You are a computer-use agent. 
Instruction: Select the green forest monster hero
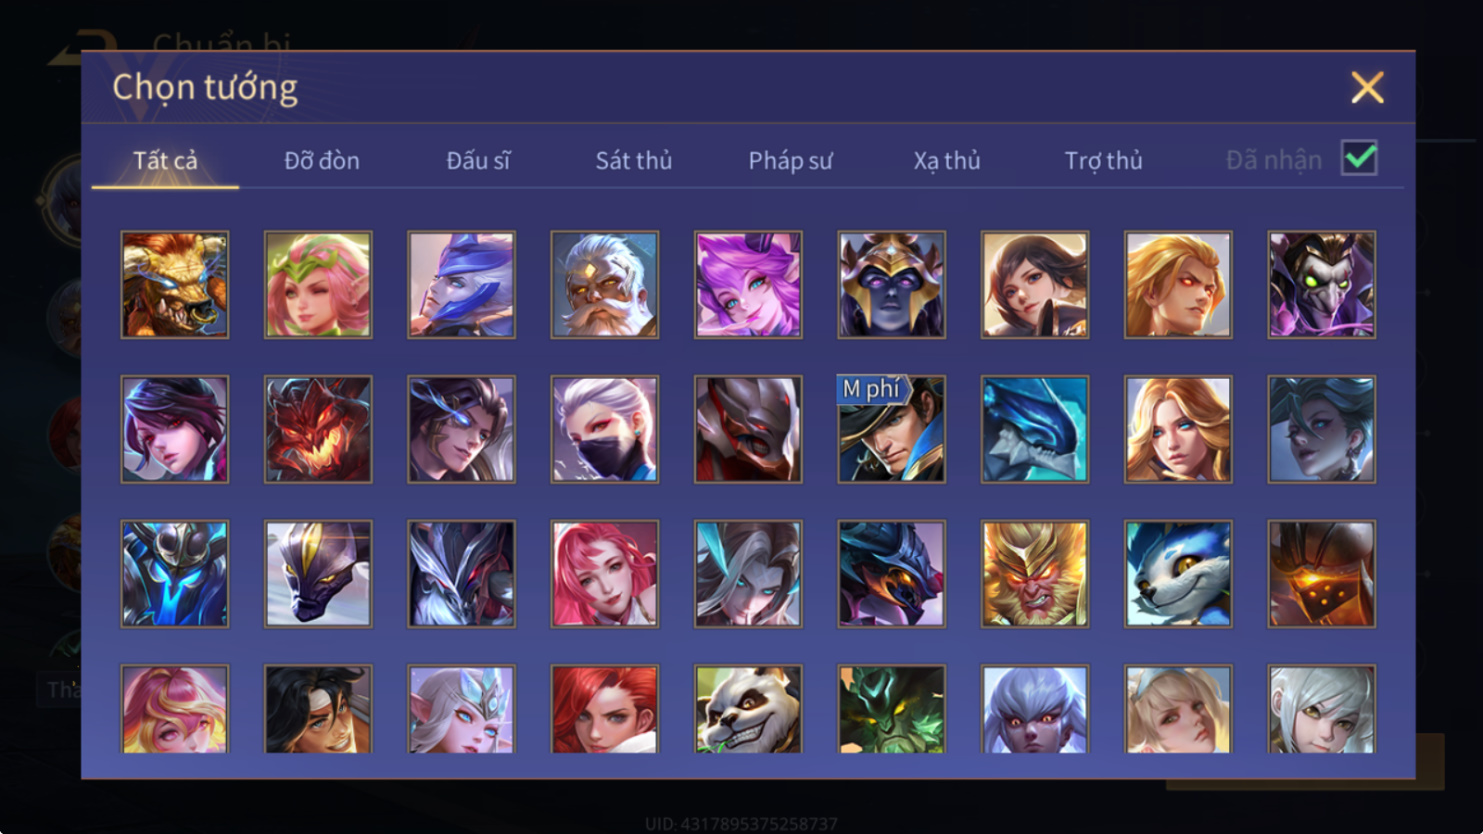tap(891, 709)
